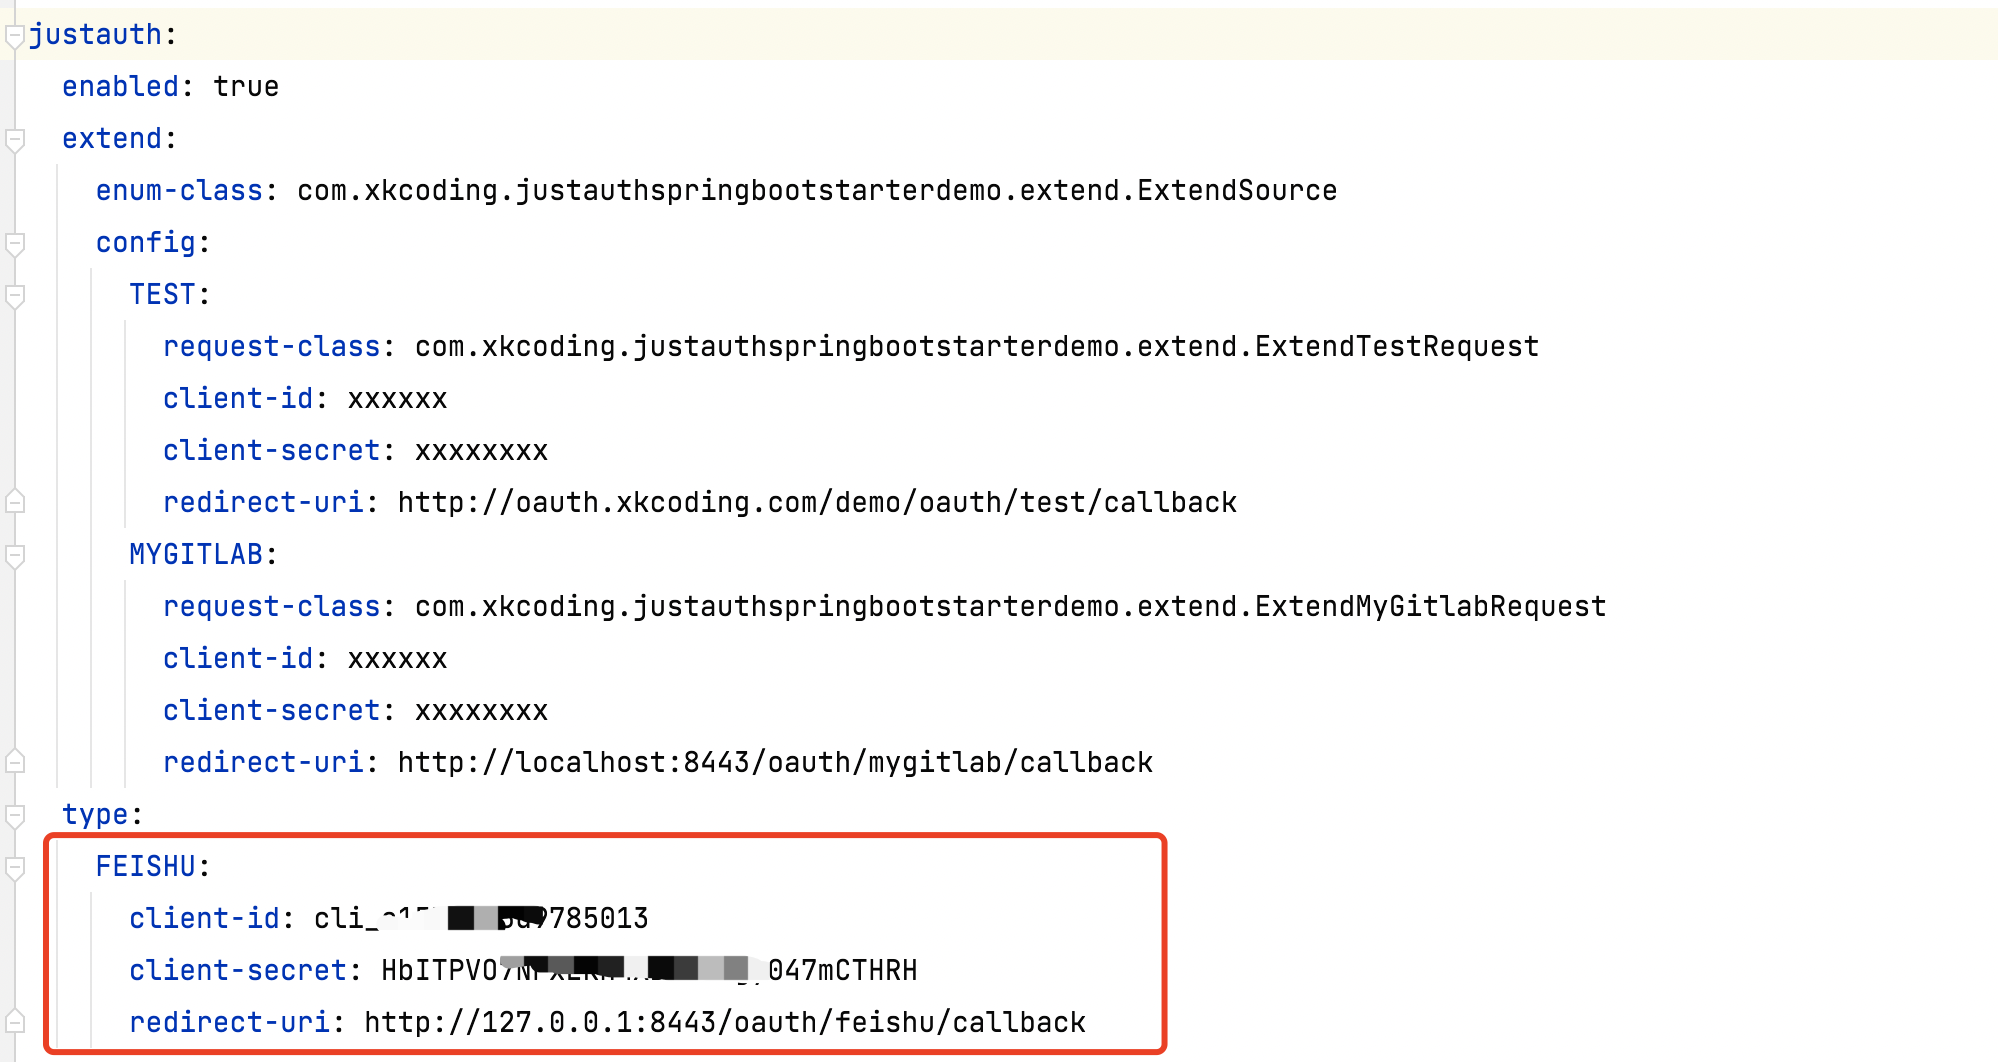The width and height of the screenshot is (1998, 1062).
Task: Click the FEISHU client-id key
Action: click(x=203, y=918)
